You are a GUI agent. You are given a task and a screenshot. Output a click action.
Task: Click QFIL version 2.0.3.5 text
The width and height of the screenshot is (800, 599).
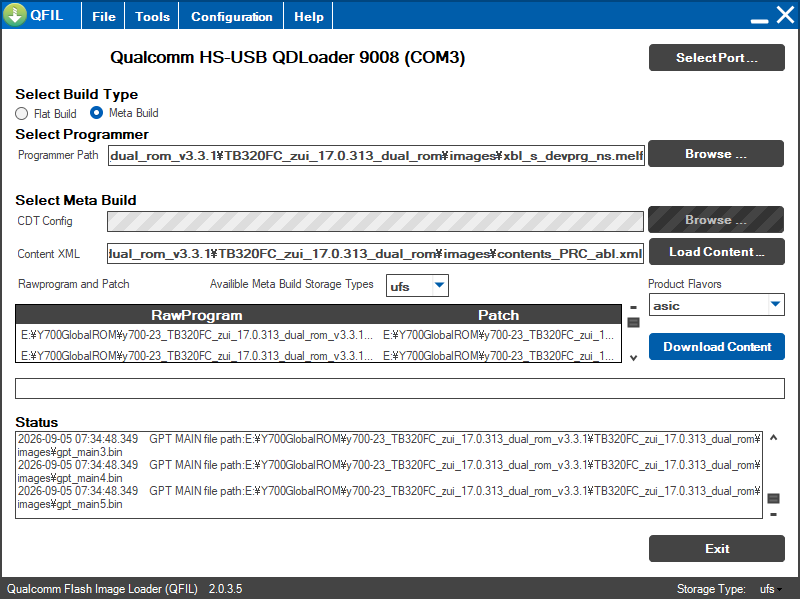[226, 589]
